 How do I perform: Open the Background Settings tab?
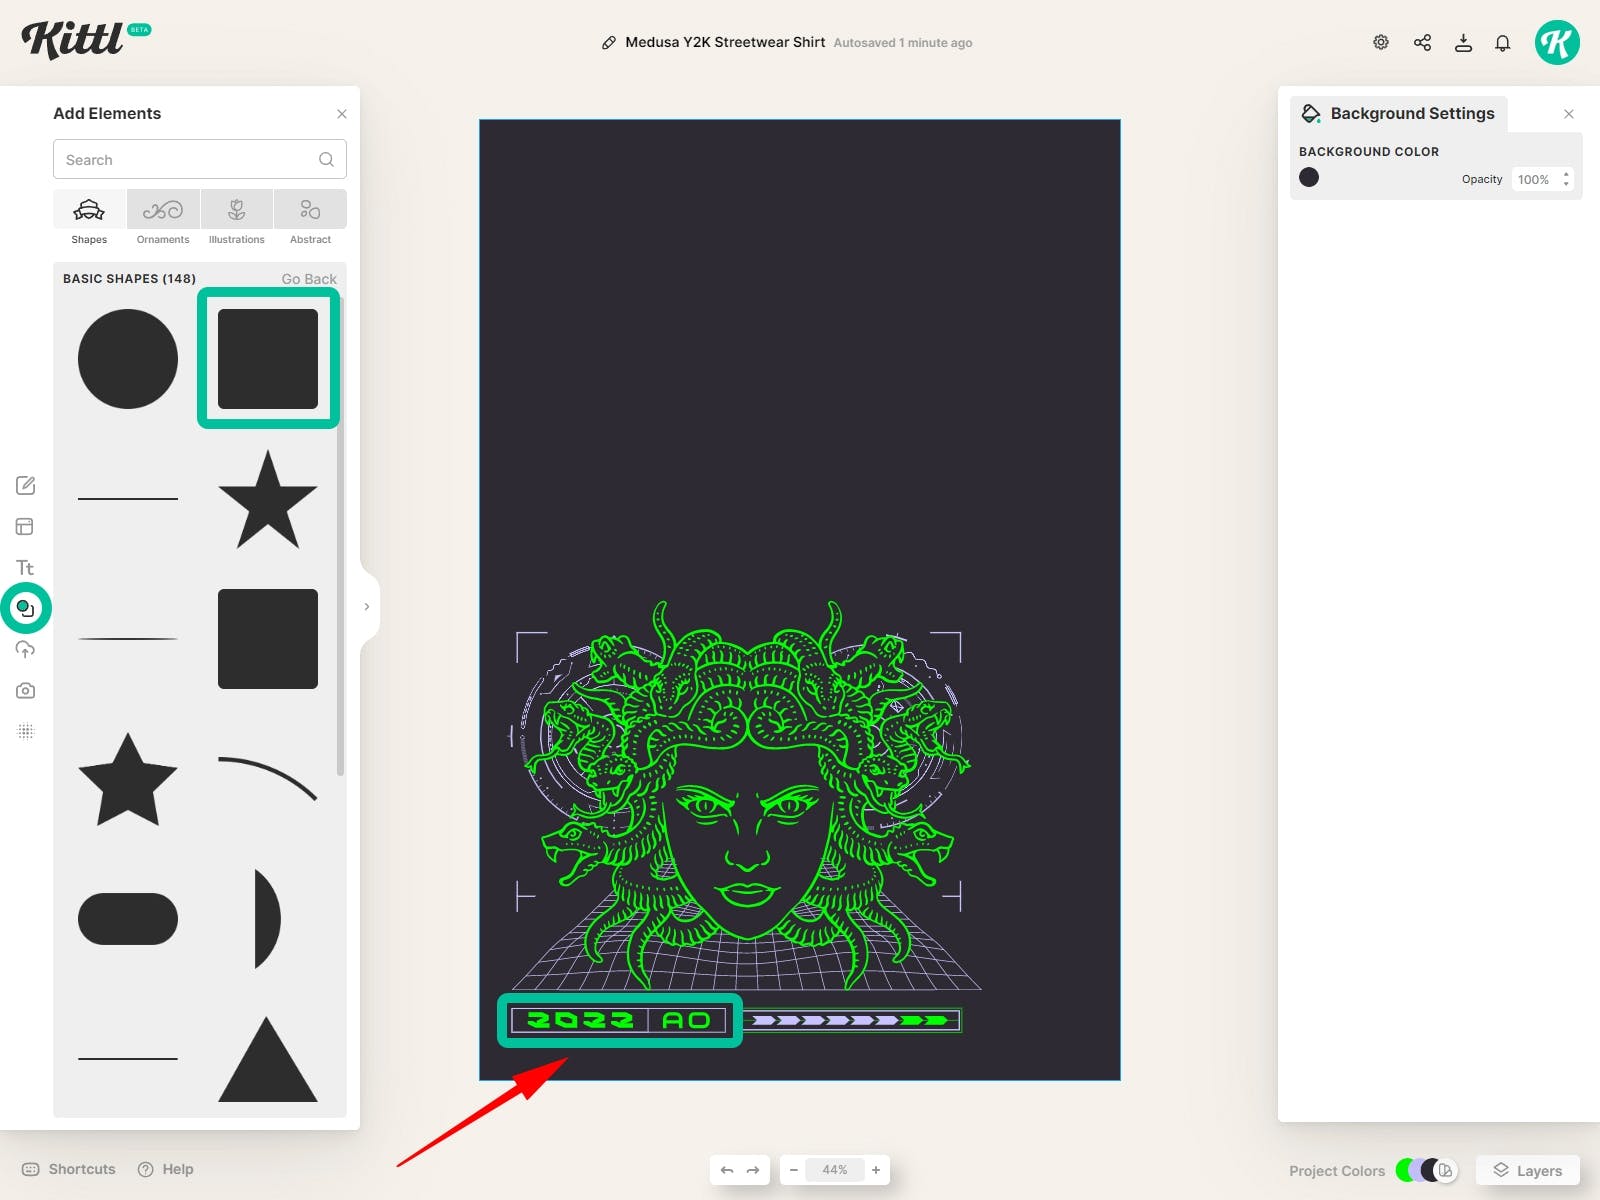(x=1398, y=114)
